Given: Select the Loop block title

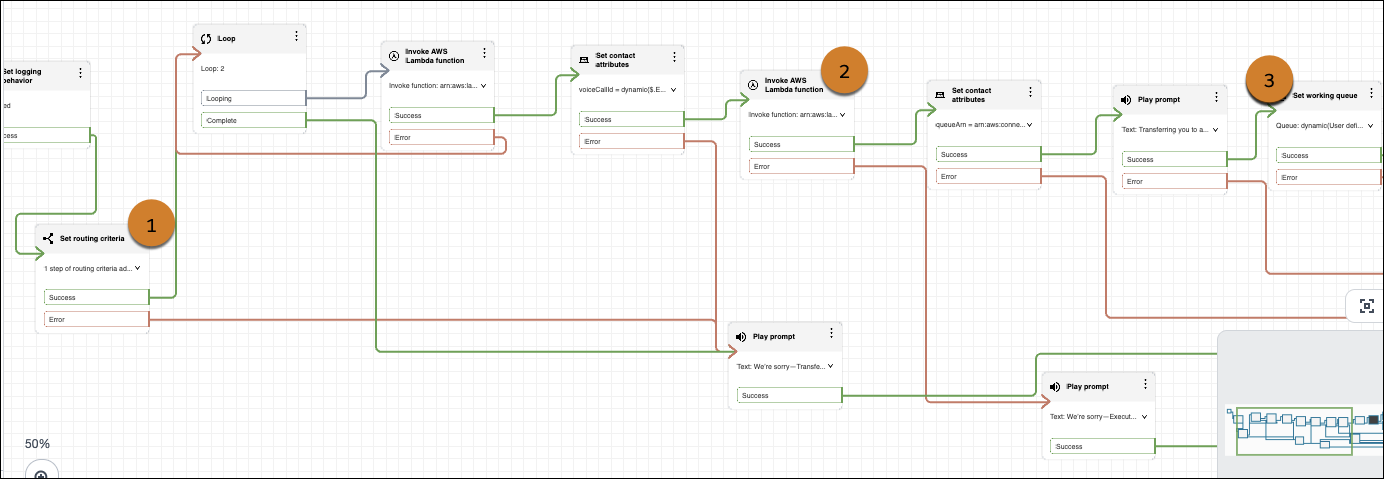Looking at the screenshot, I should tap(228, 38).
